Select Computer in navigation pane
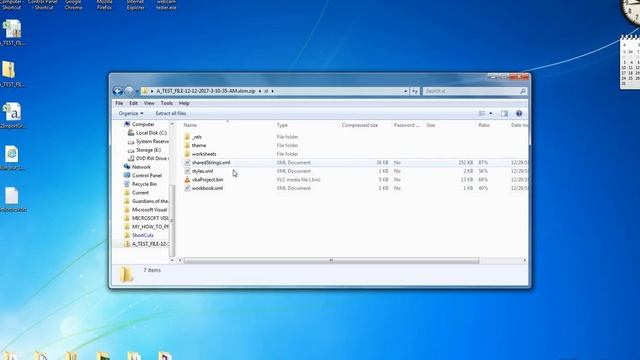This screenshot has height=360, width=640. point(143,124)
